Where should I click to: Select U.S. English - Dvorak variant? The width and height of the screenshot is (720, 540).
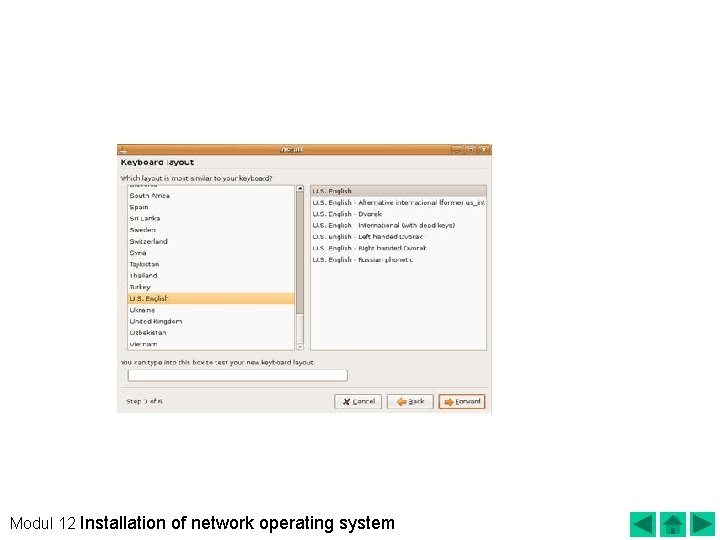pyautogui.click(x=398, y=214)
